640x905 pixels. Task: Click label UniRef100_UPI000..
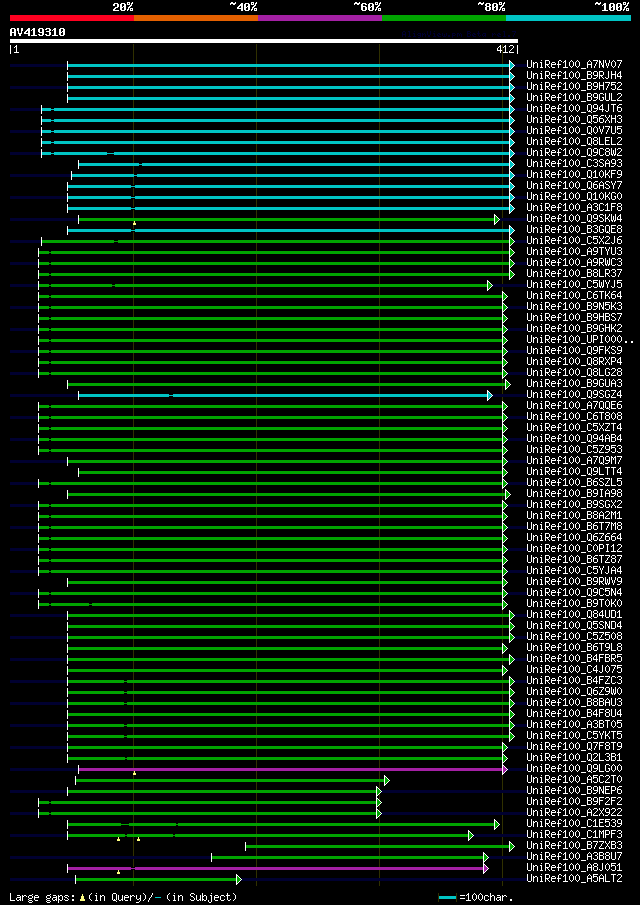point(580,339)
